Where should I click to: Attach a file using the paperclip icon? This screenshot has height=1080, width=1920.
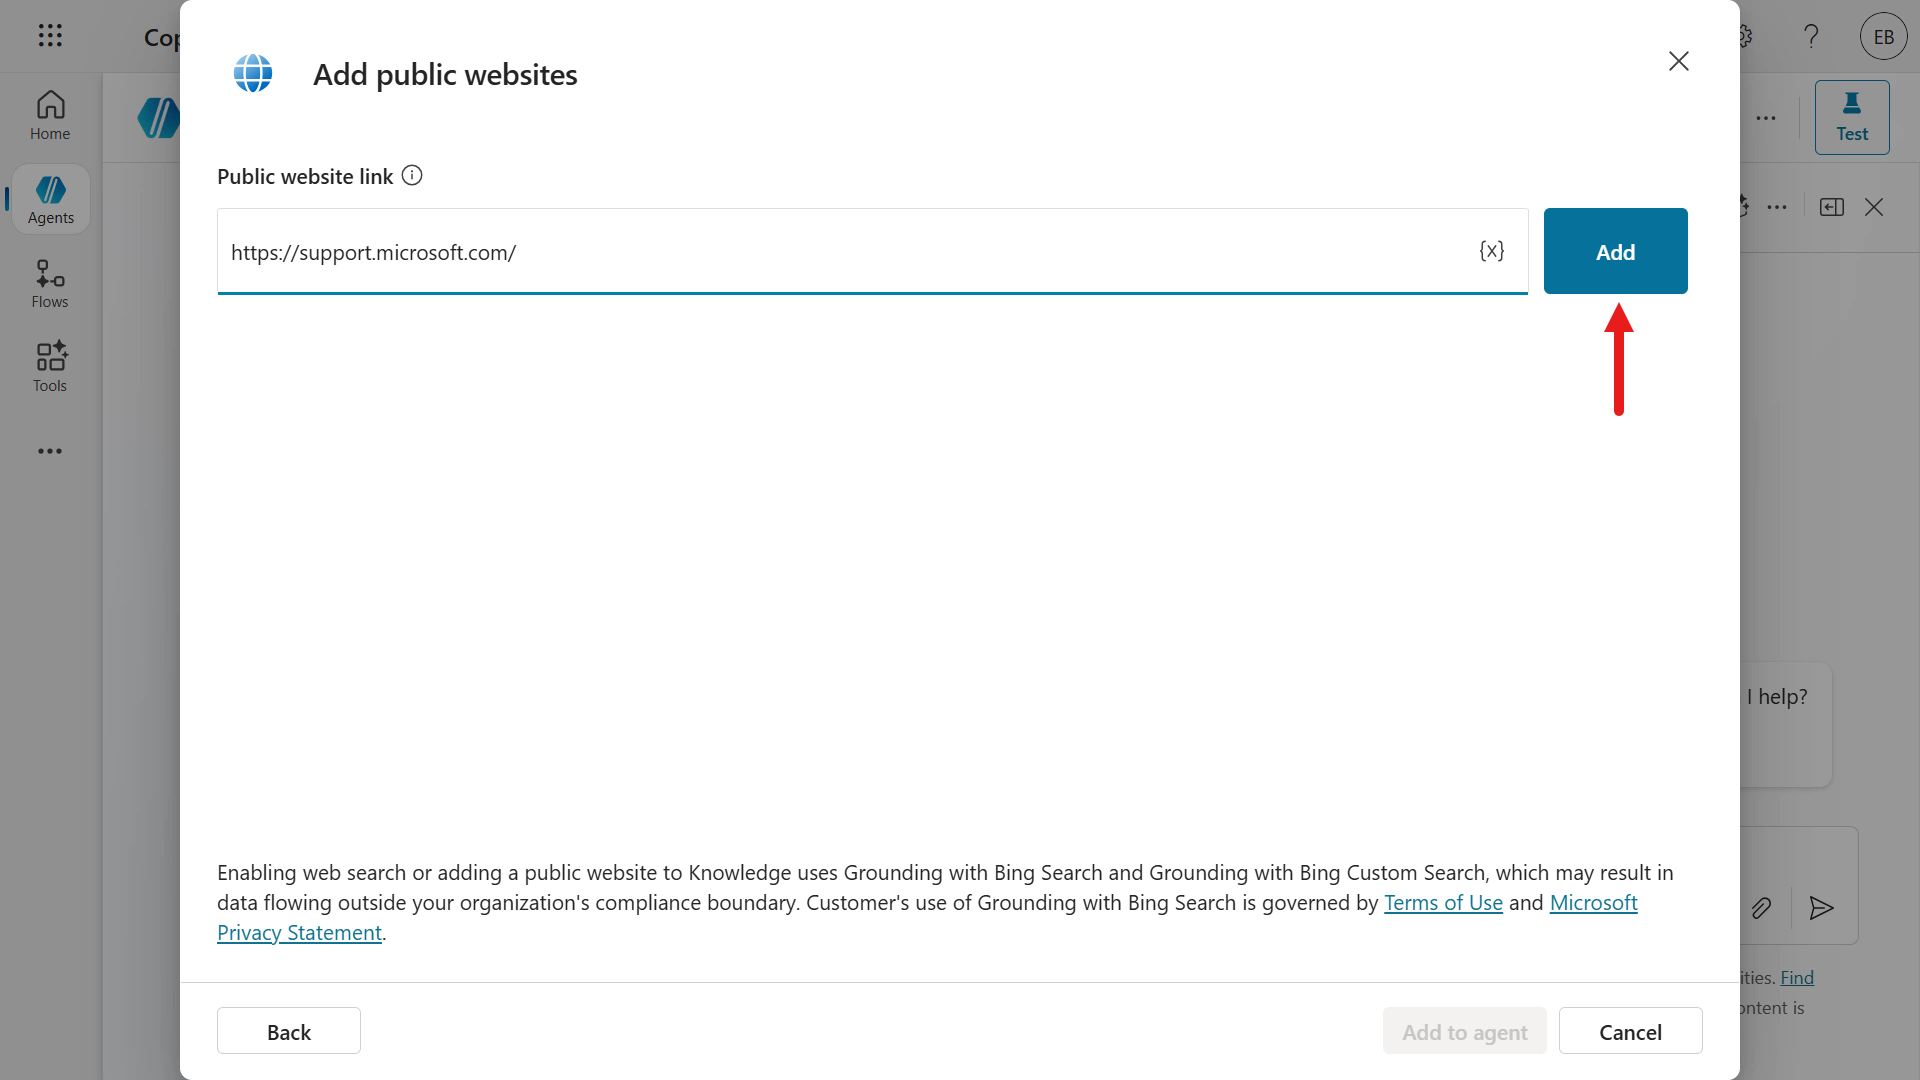tap(1761, 908)
